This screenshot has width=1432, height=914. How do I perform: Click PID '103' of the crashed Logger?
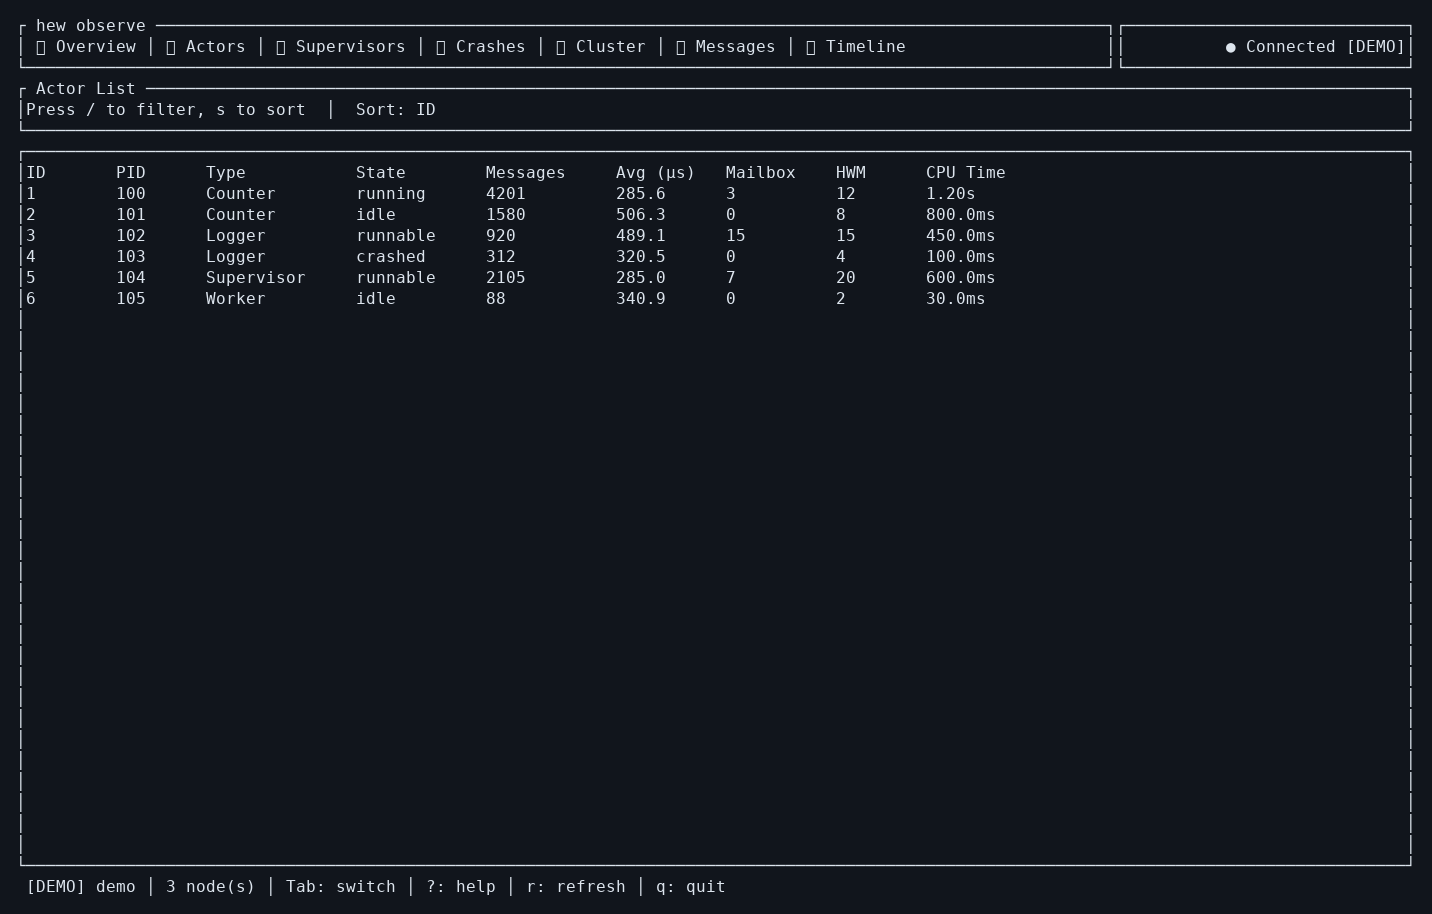pos(131,257)
